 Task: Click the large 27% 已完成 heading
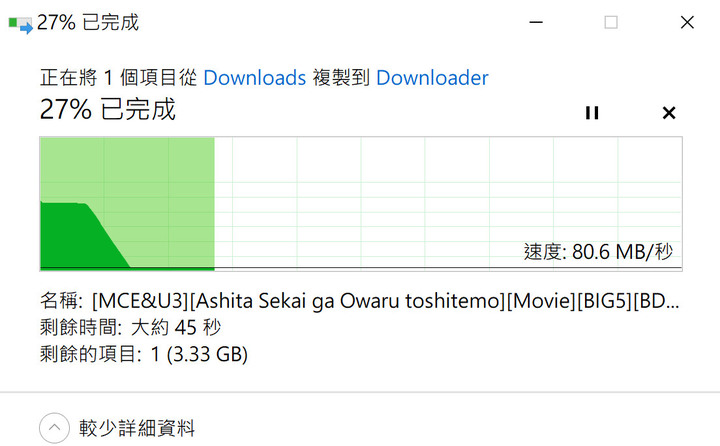click(x=108, y=109)
